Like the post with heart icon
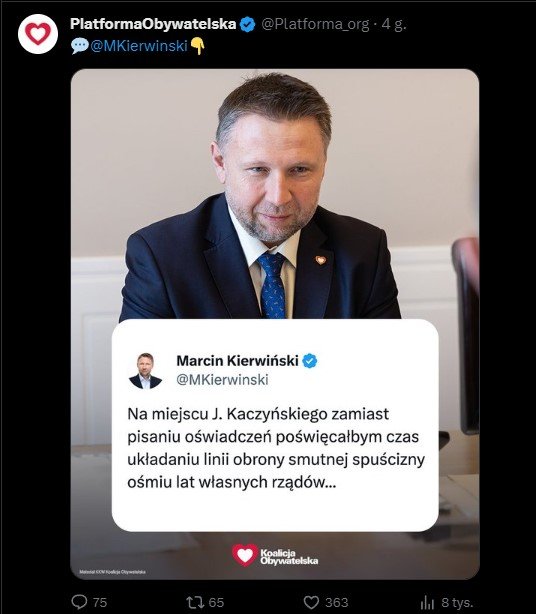This screenshot has width=536, height=614. [312, 602]
